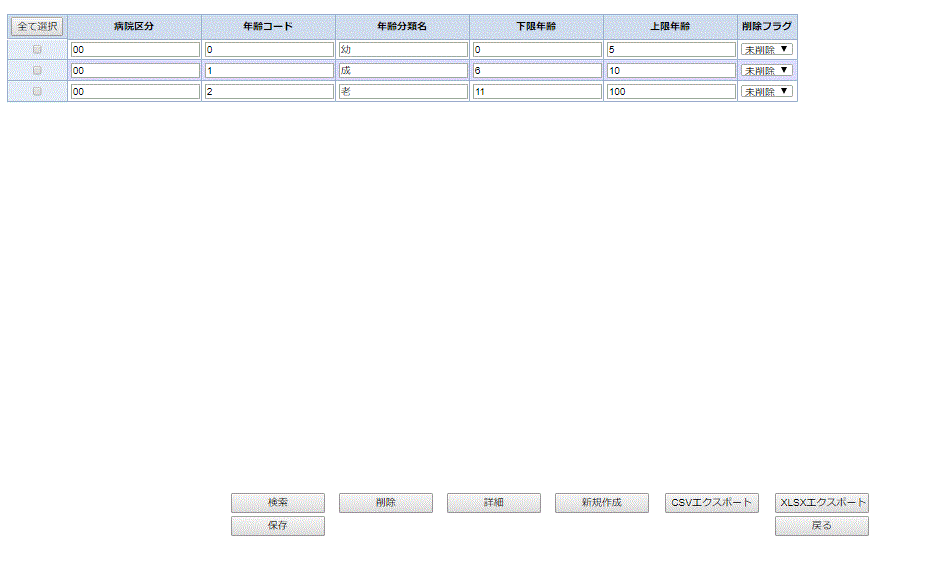934x578 pixels.
Task: Click the 戻る back button
Action: tap(822, 526)
